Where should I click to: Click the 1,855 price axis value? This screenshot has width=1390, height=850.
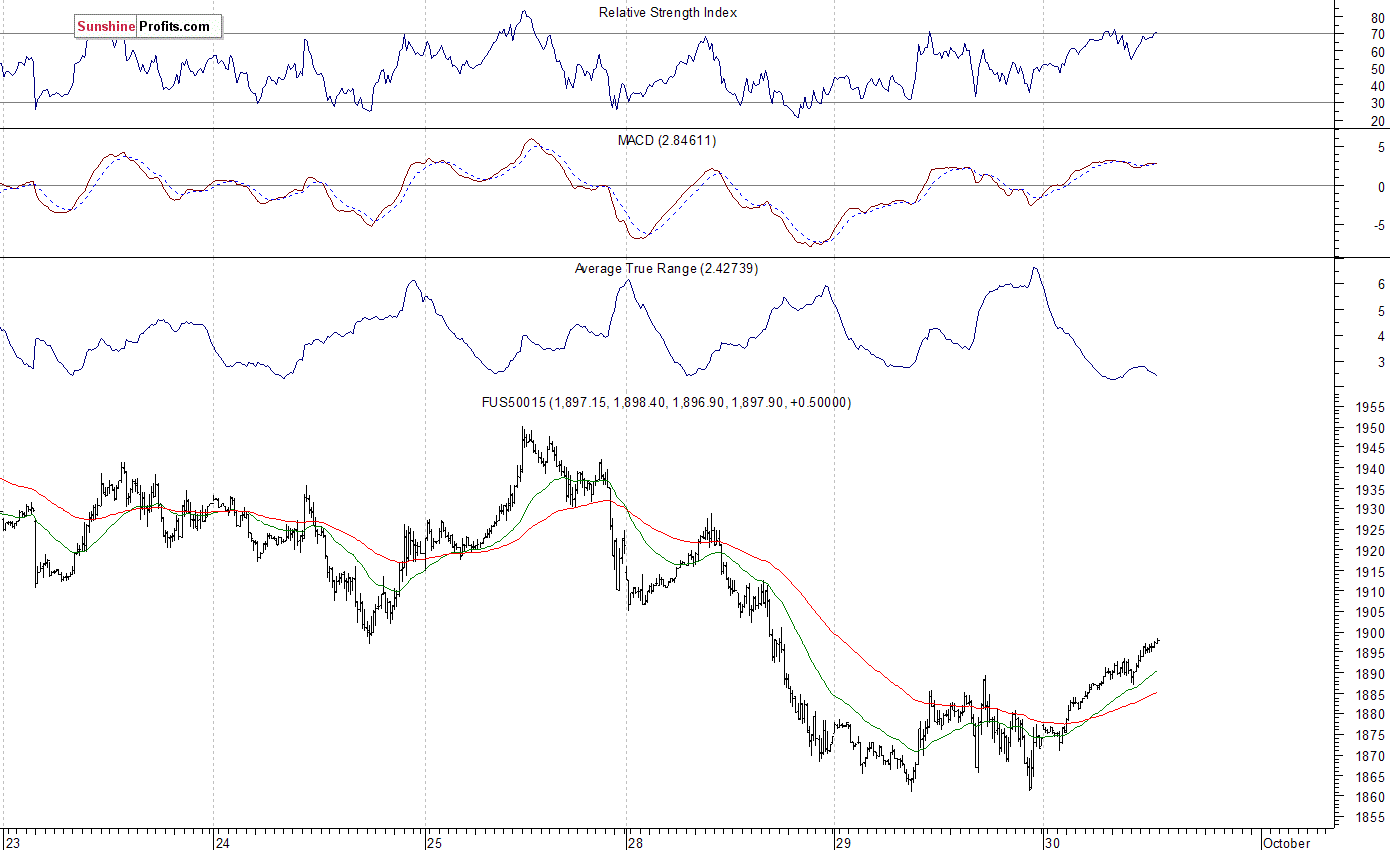point(1369,818)
